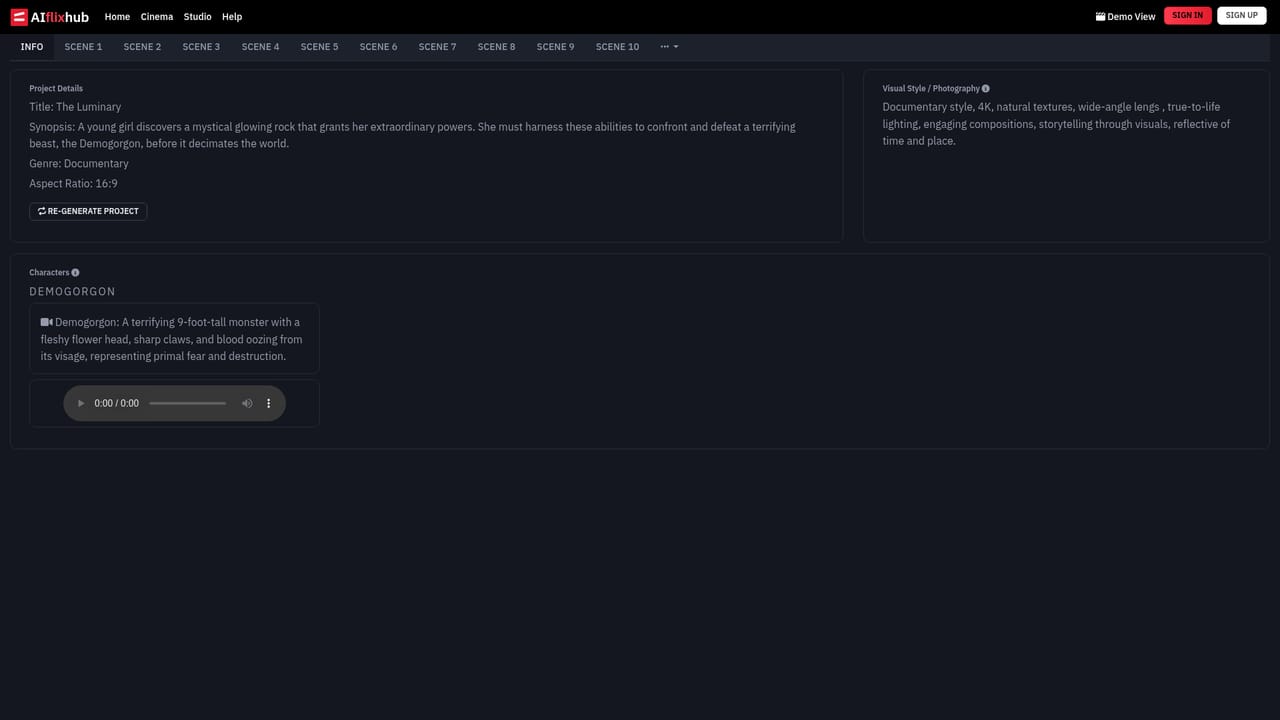Click the DEMOGORGON character heading

72,292
